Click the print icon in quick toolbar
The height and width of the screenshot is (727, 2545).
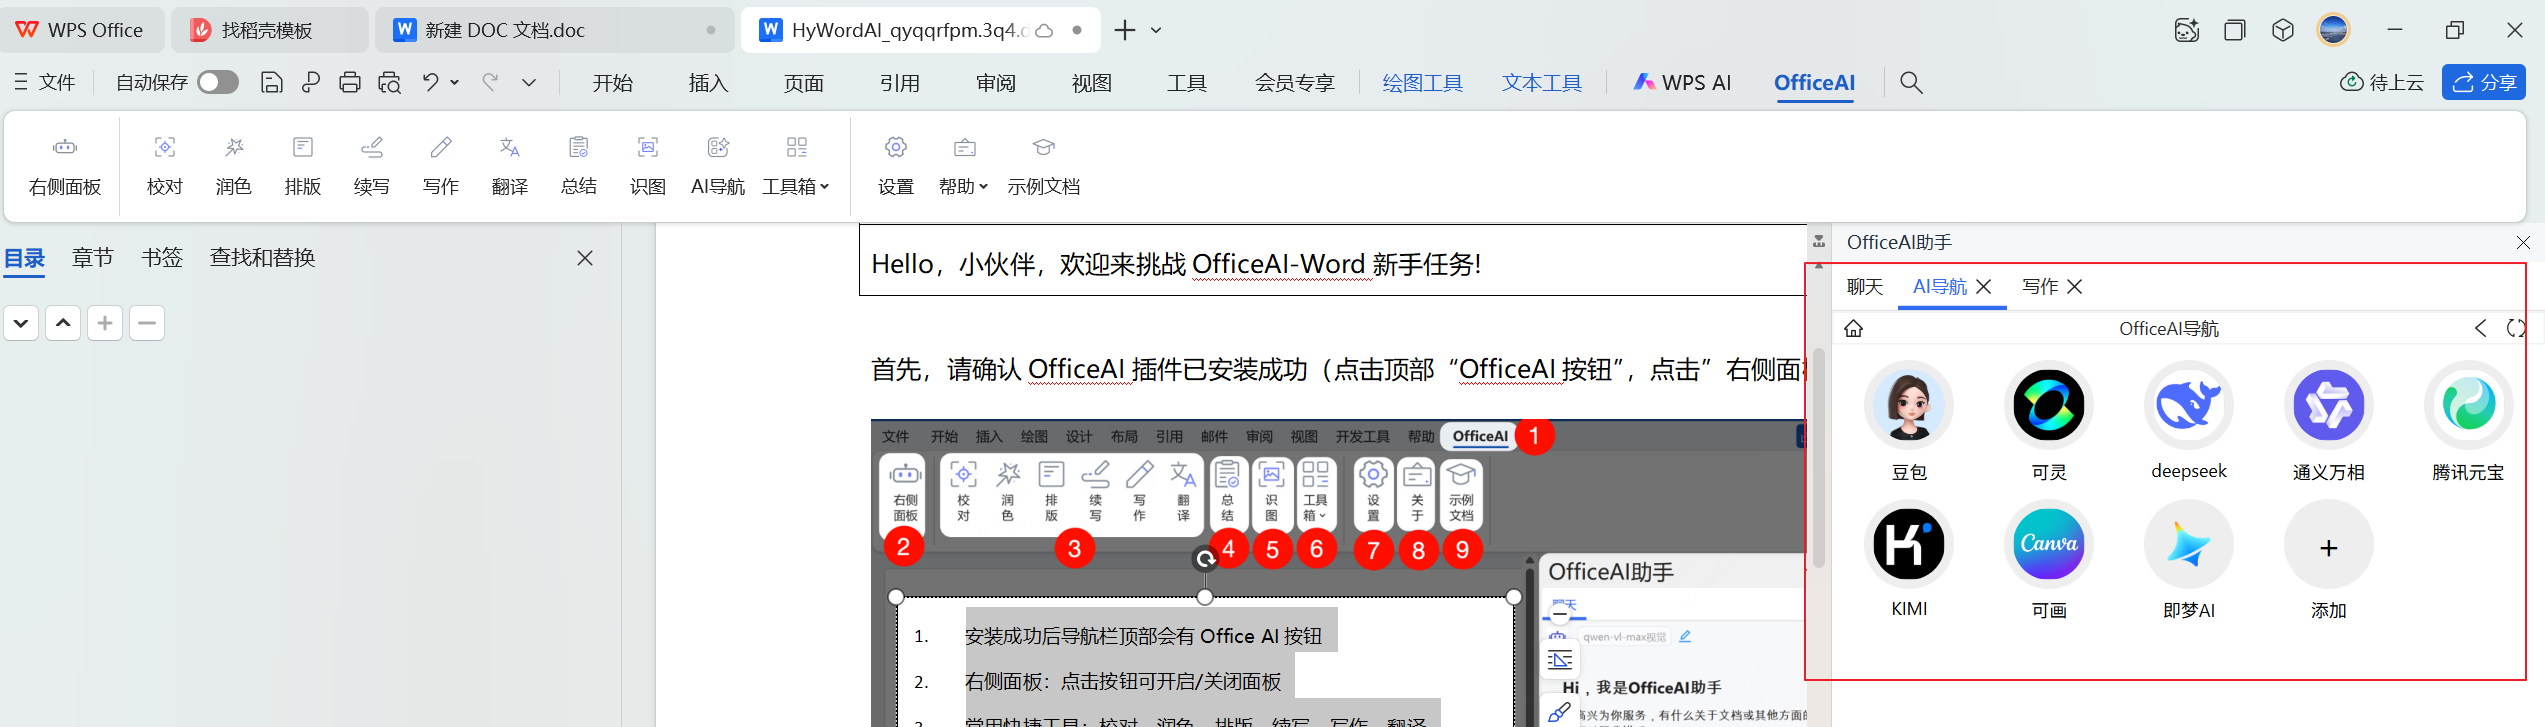[x=350, y=82]
